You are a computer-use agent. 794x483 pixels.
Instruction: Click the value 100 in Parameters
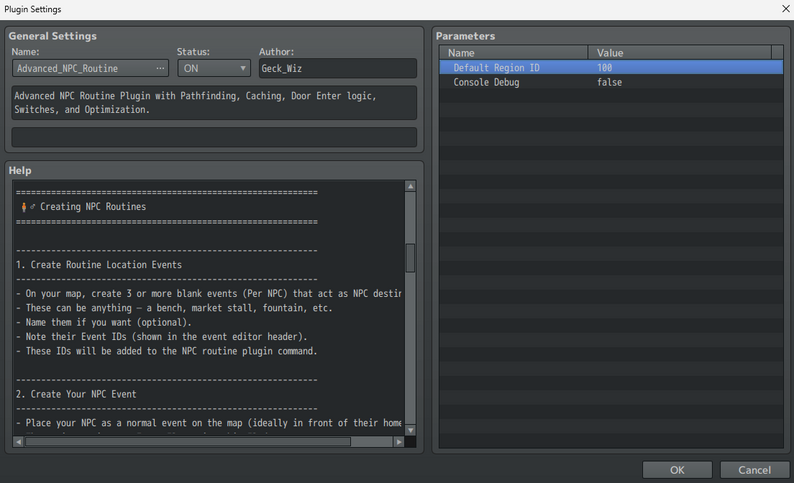click(604, 67)
